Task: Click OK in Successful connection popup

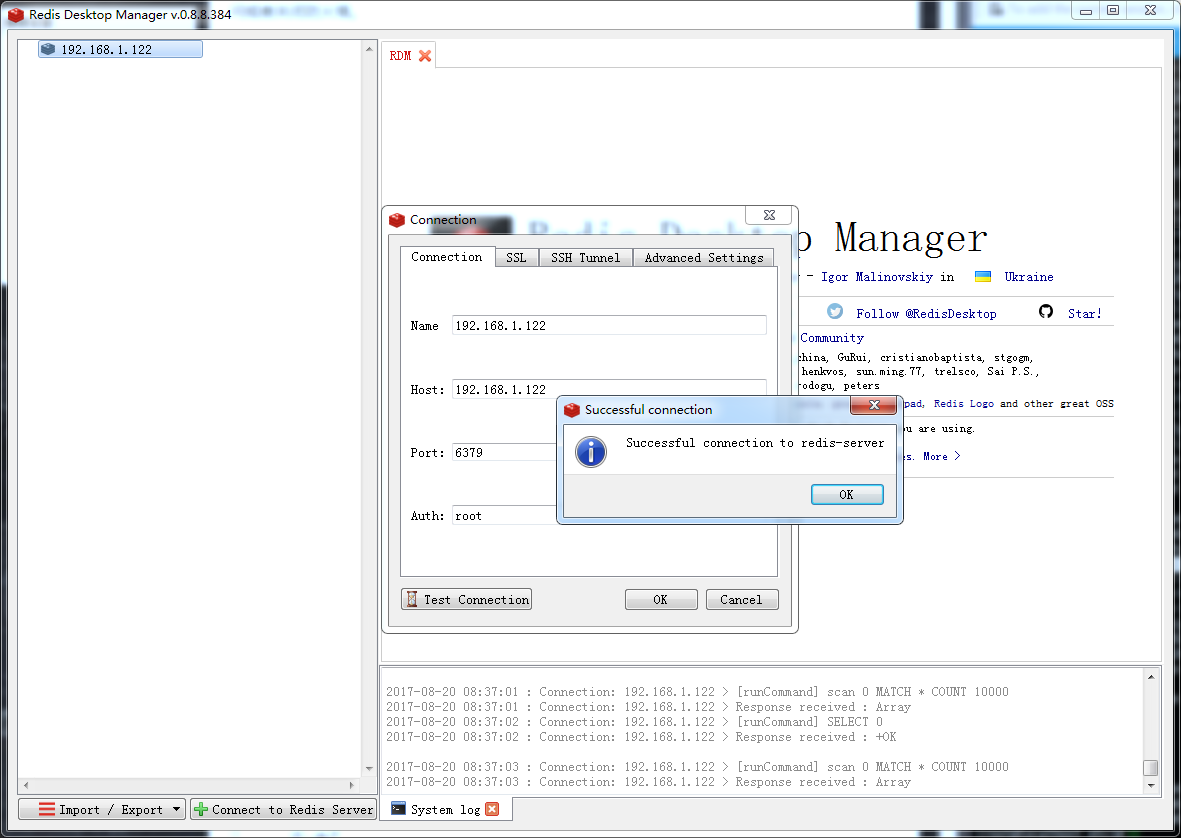Action: (847, 495)
